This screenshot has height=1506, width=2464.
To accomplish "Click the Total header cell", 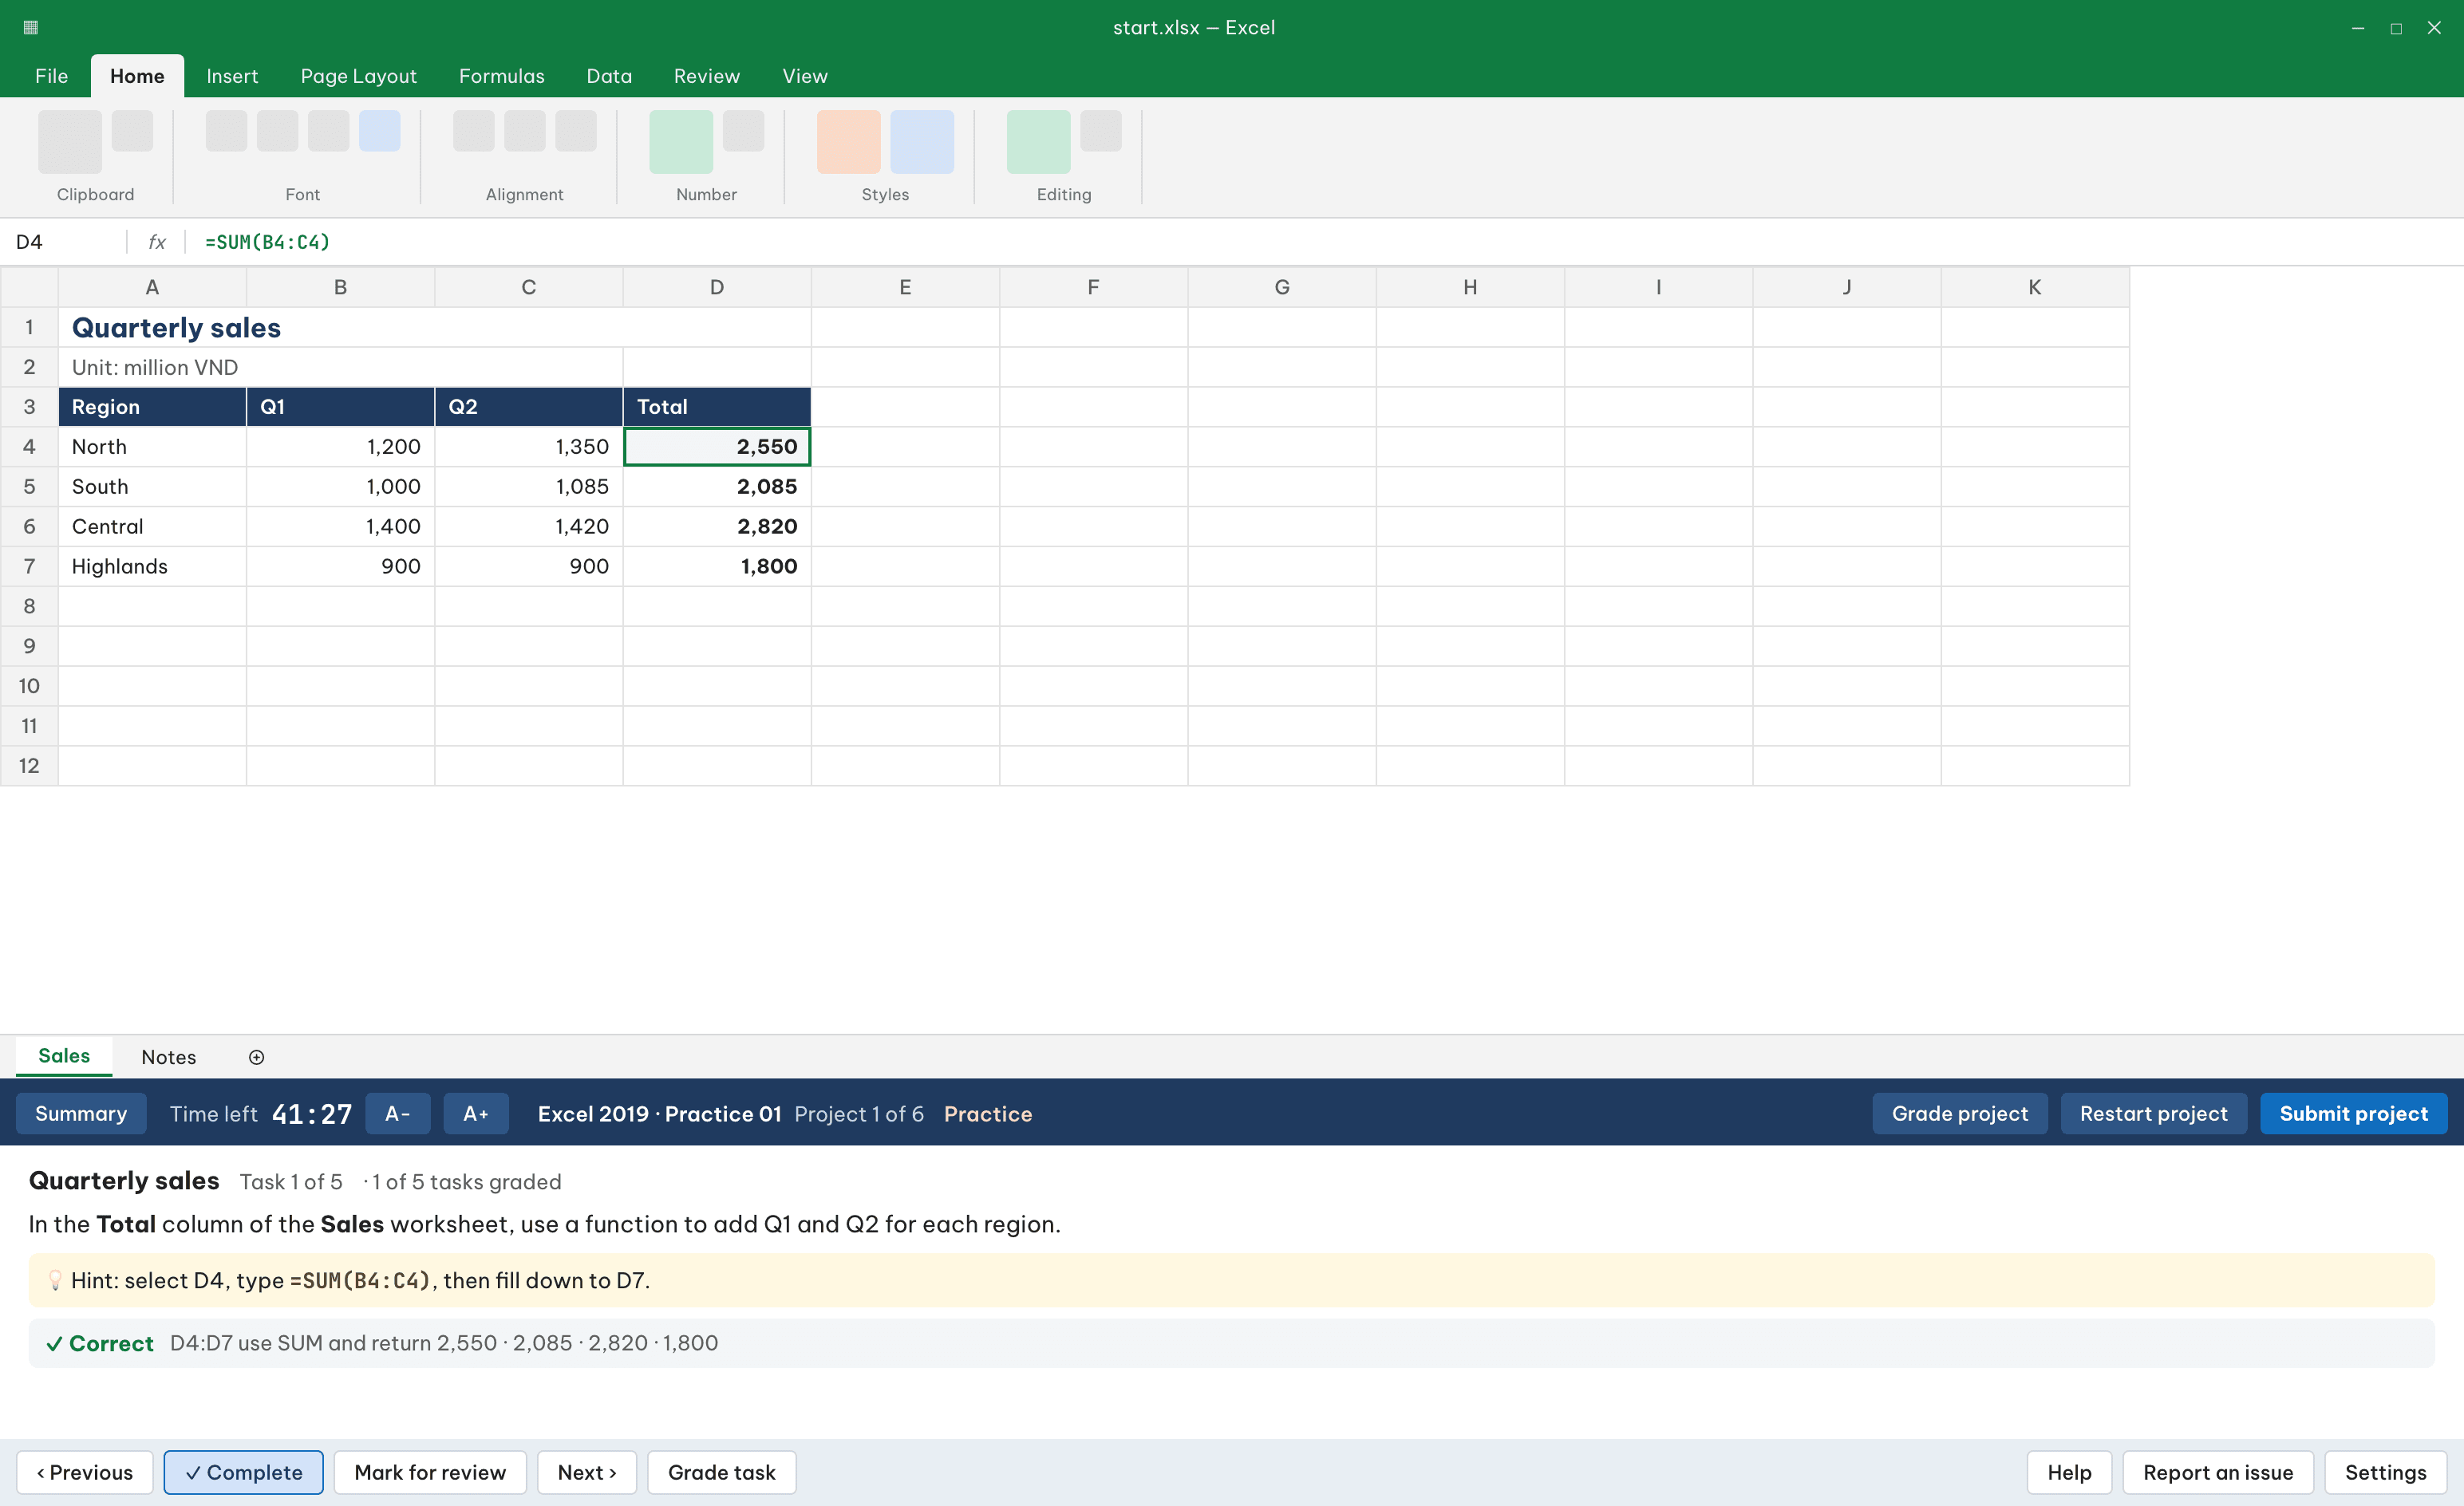I will point(717,407).
